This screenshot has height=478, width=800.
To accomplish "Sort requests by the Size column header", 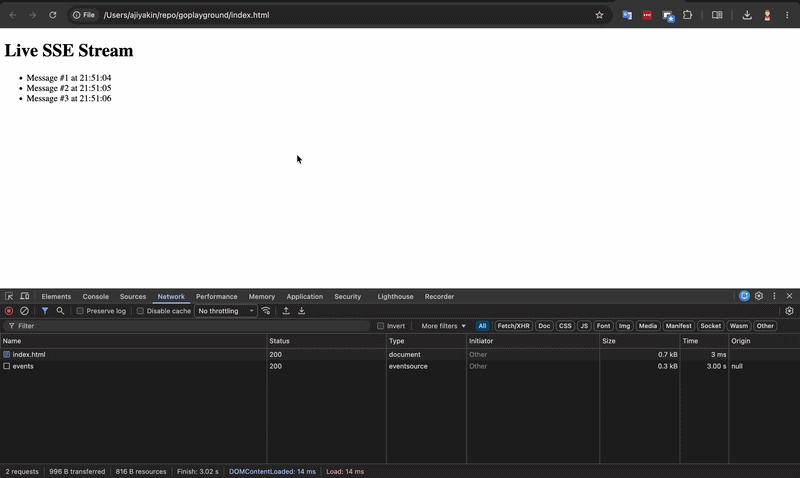I will 640,341.
